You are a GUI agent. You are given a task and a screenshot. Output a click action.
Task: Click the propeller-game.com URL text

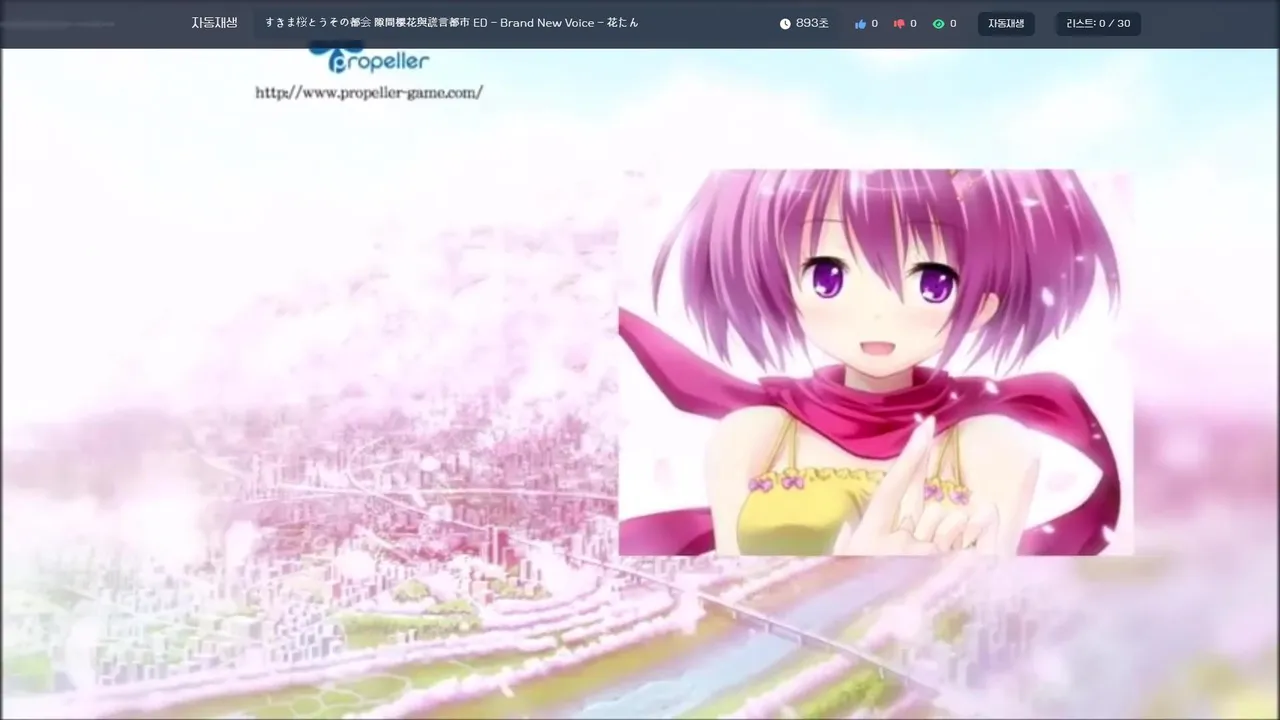click(x=369, y=93)
